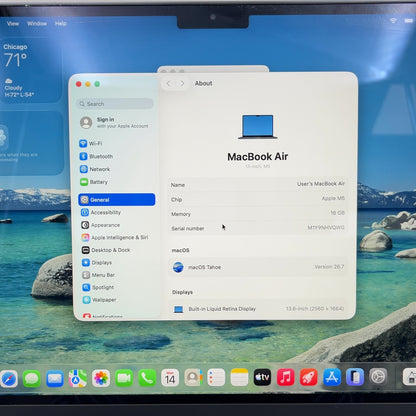Click the Search field in sidebar
This screenshot has width=416, height=416.
(x=115, y=104)
